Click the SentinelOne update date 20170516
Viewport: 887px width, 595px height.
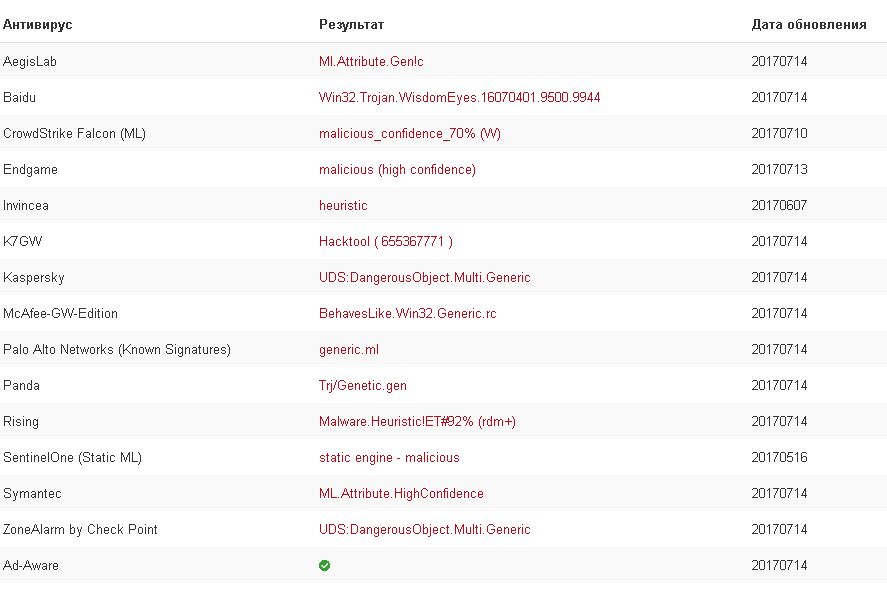779,458
